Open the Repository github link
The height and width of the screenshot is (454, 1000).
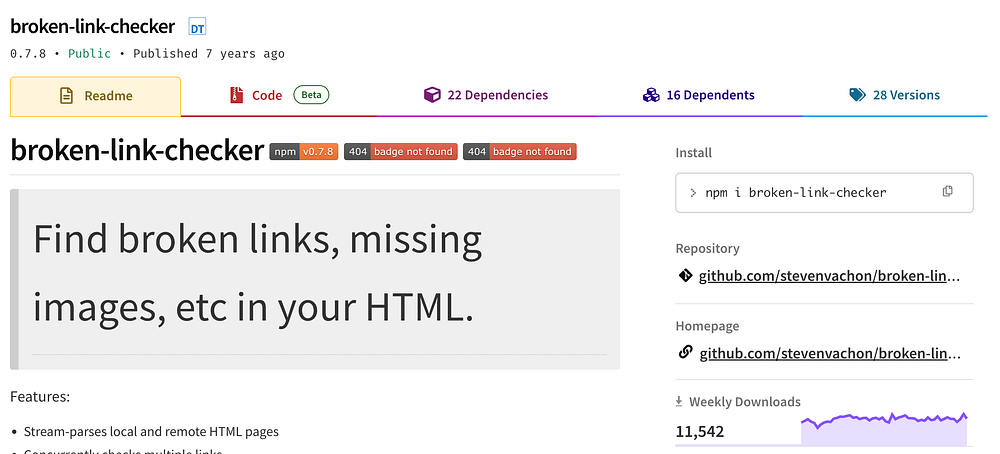point(830,277)
